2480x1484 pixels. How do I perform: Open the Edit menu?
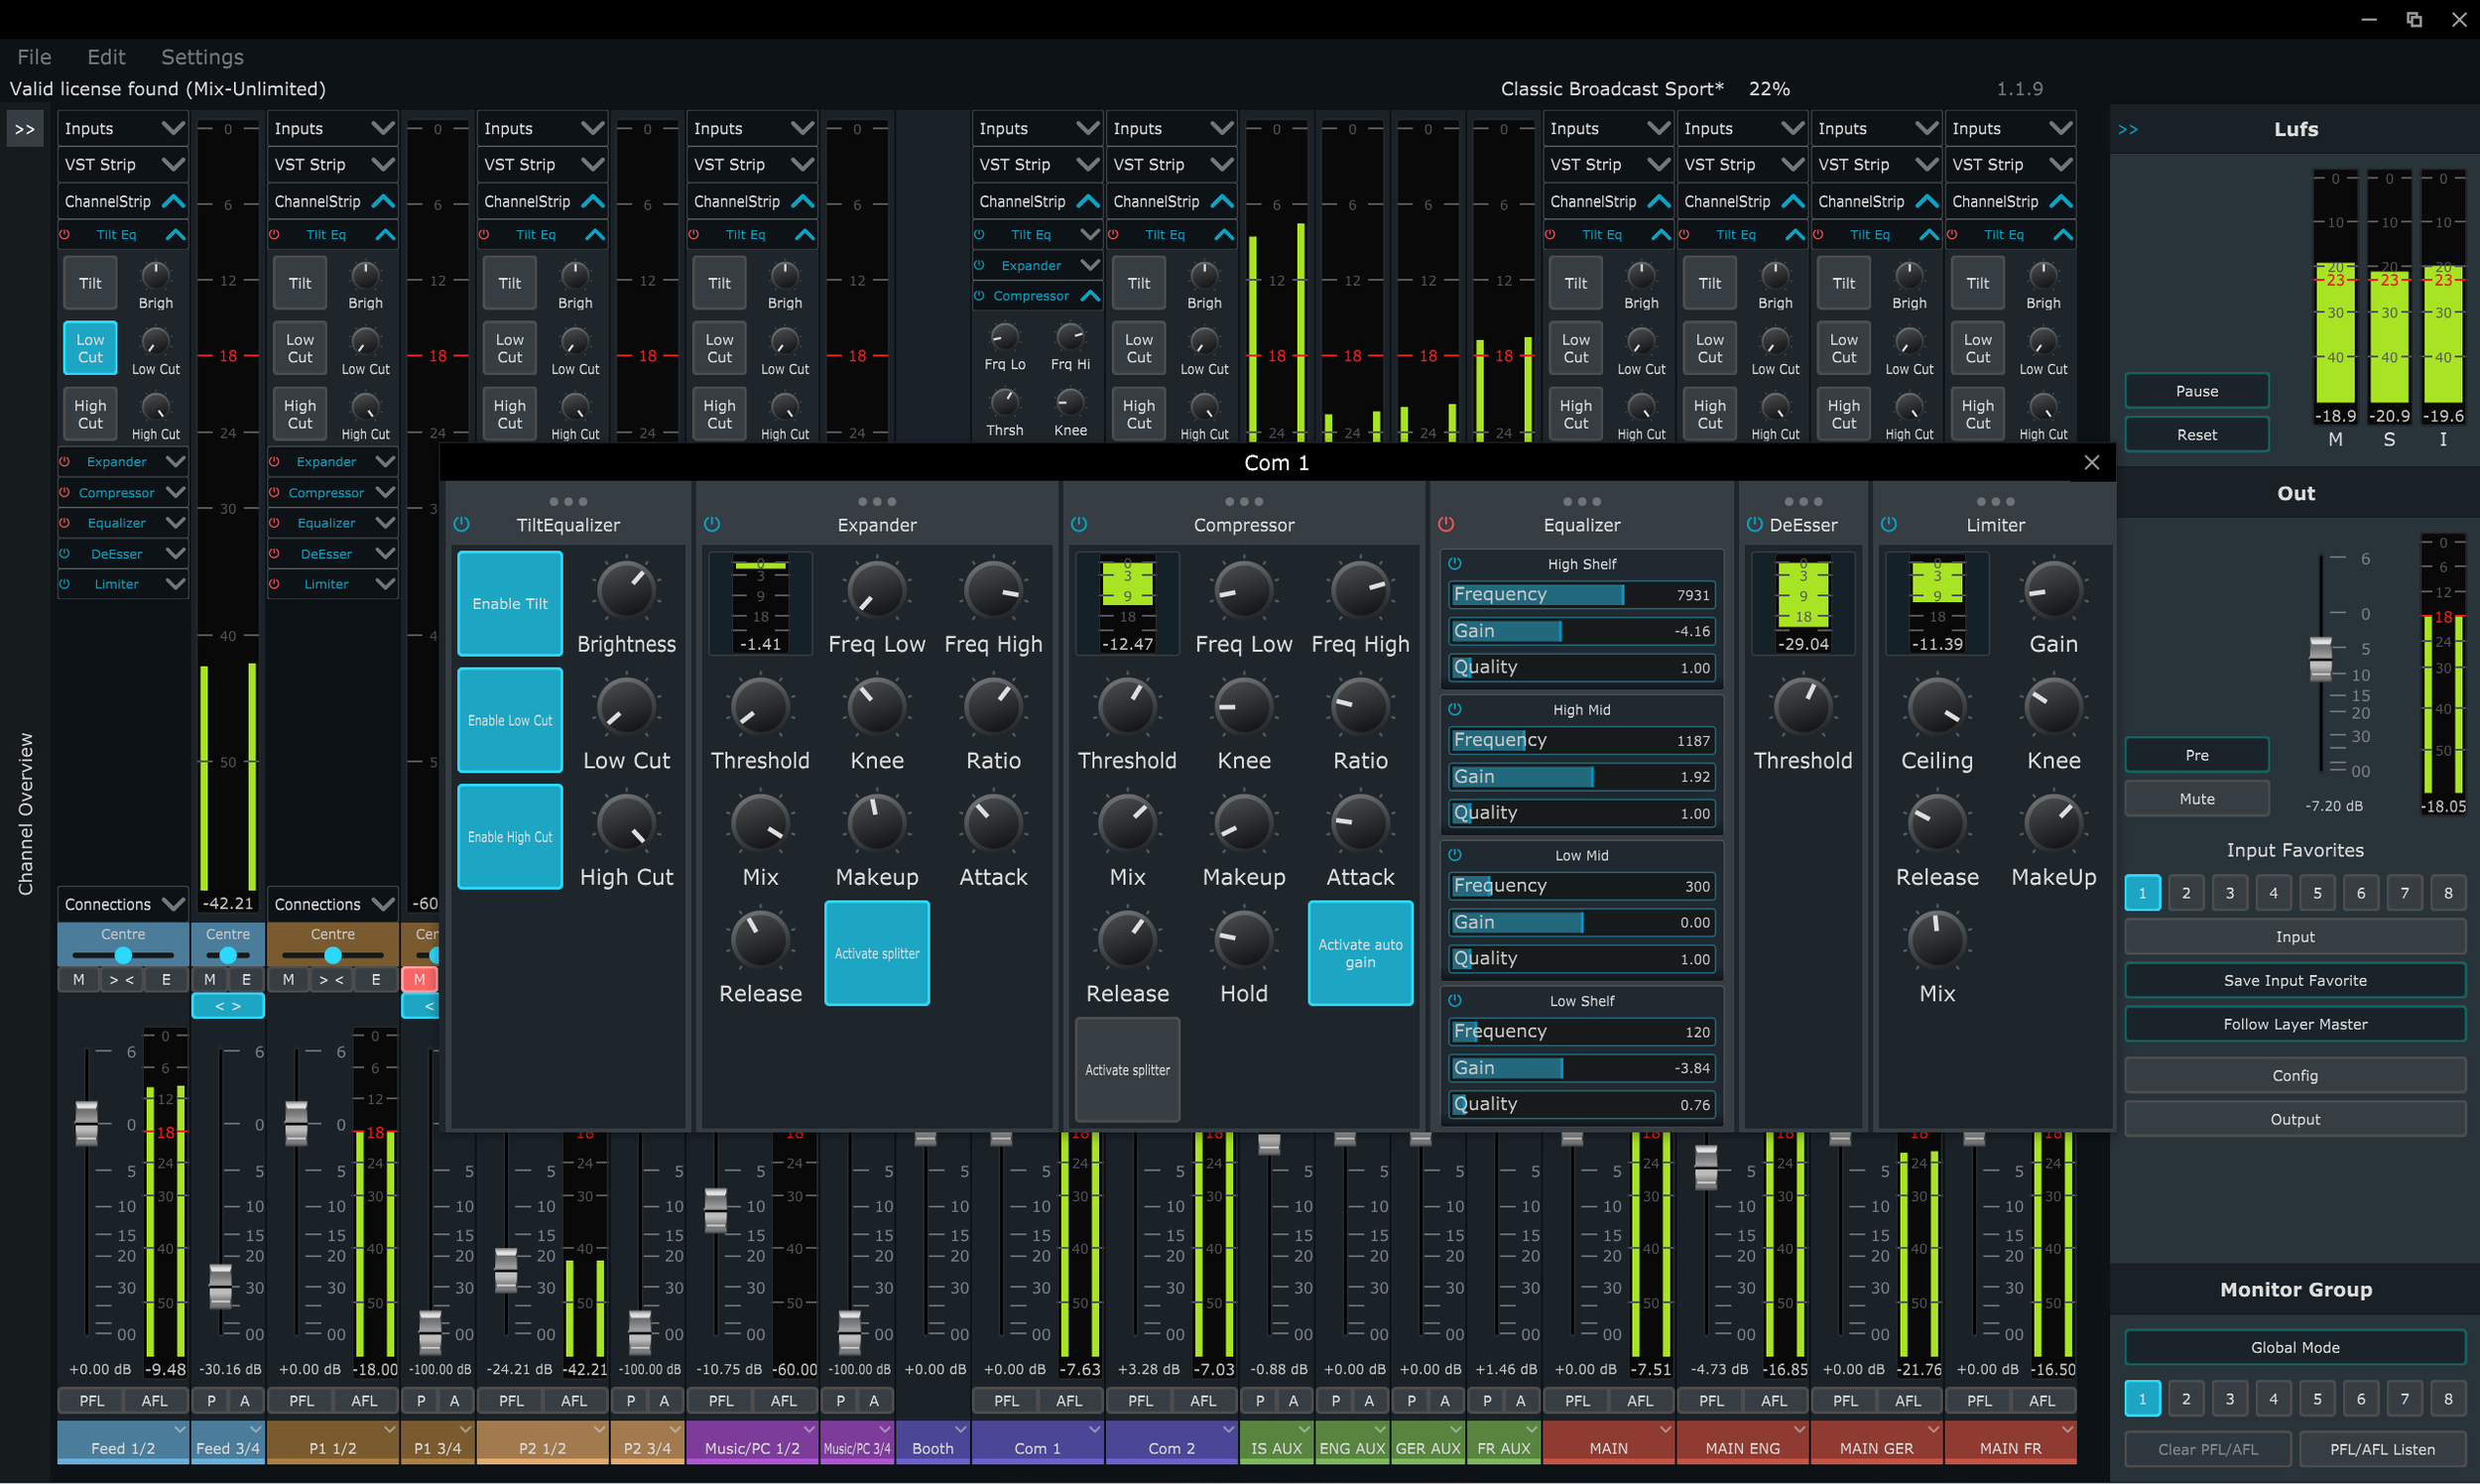(x=106, y=57)
